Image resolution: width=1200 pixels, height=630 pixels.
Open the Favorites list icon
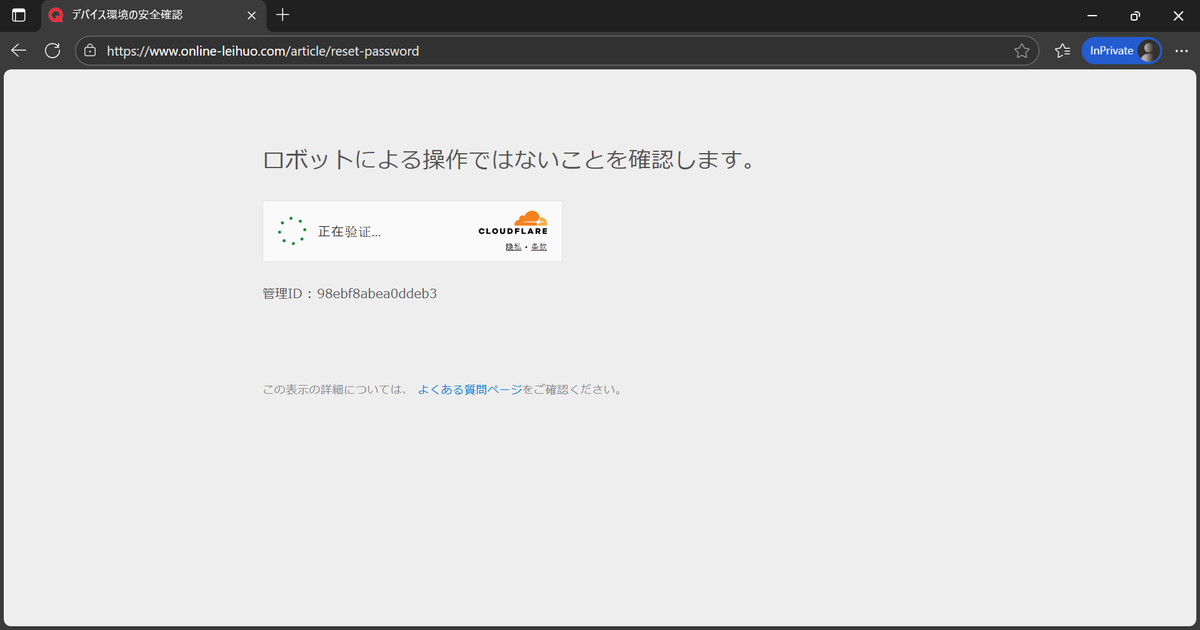(1062, 50)
